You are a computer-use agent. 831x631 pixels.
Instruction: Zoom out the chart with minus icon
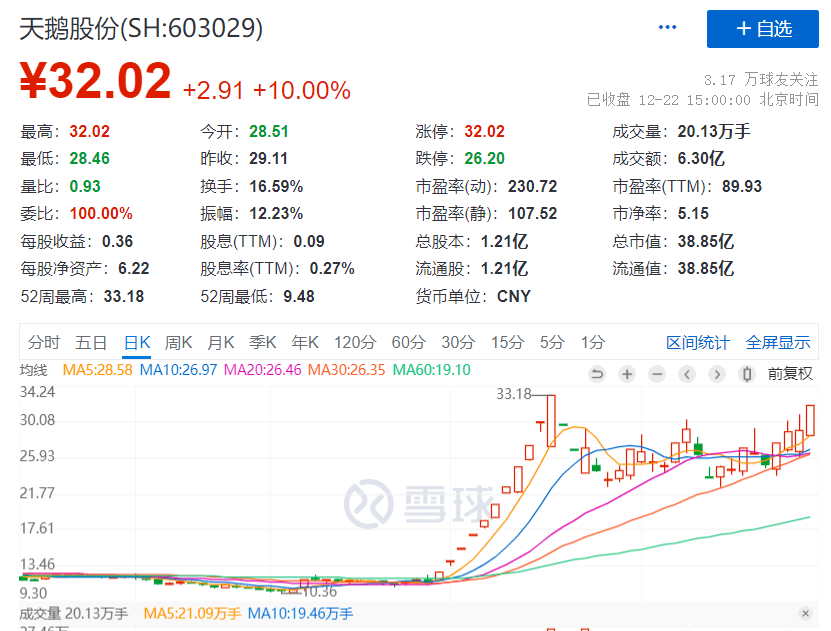coord(656,374)
